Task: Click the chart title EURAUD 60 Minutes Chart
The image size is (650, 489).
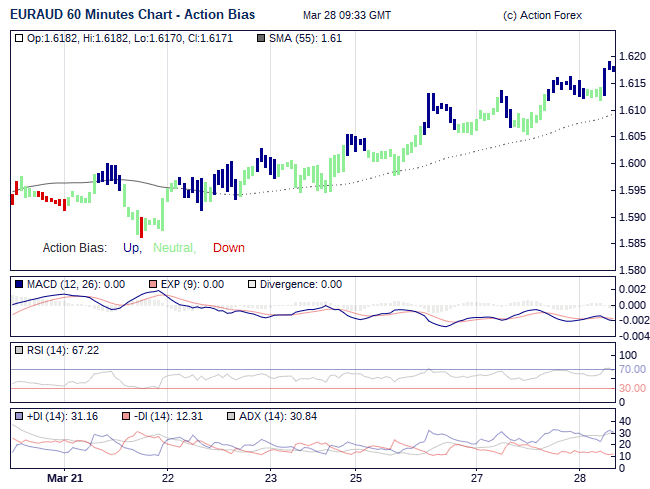Action: (x=132, y=15)
